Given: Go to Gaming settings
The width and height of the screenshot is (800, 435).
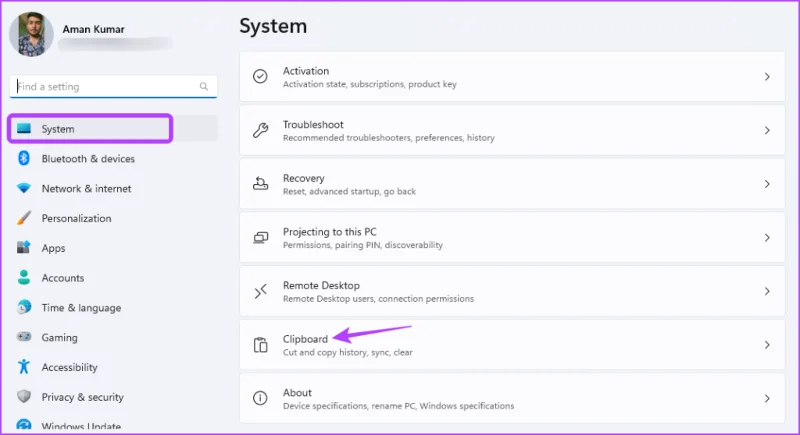Looking at the screenshot, I should (x=113, y=337).
